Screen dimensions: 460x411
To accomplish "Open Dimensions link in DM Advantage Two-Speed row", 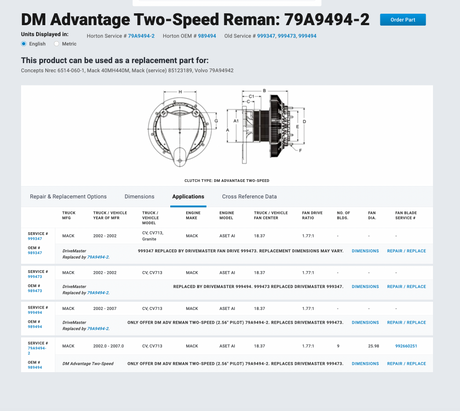I will pos(365,364).
